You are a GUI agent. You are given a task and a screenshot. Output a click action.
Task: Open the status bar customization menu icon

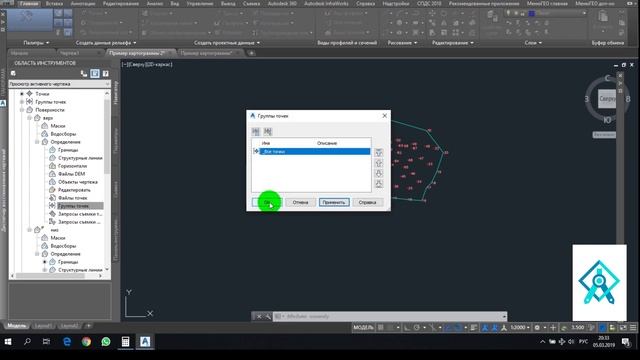(x=633, y=327)
